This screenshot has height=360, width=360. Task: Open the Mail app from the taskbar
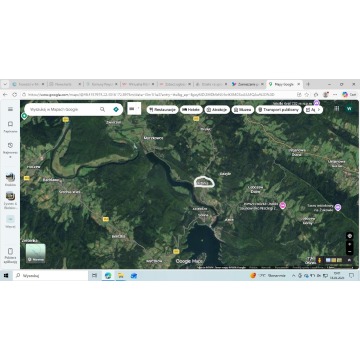pos(134,276)
